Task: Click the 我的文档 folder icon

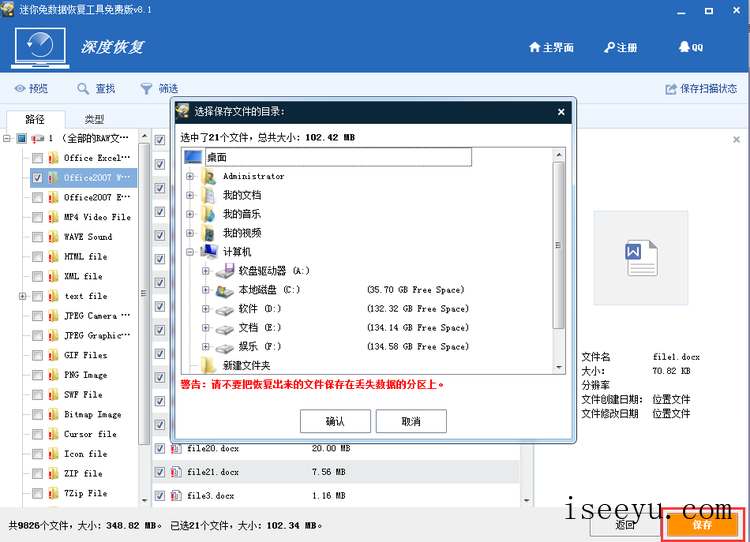Action: click(209, 195)
